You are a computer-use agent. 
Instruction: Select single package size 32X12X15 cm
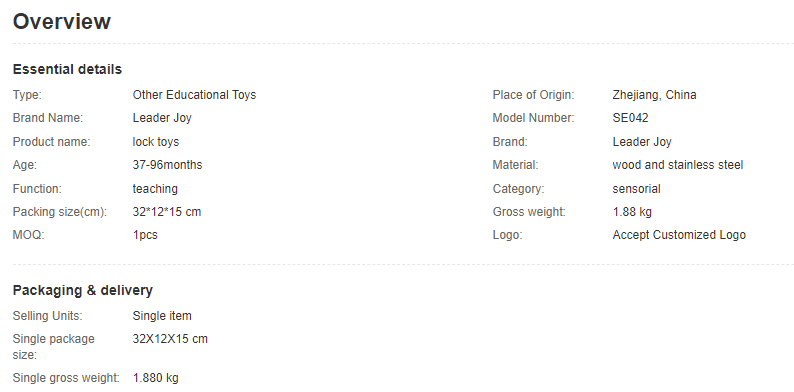[170, 339]
